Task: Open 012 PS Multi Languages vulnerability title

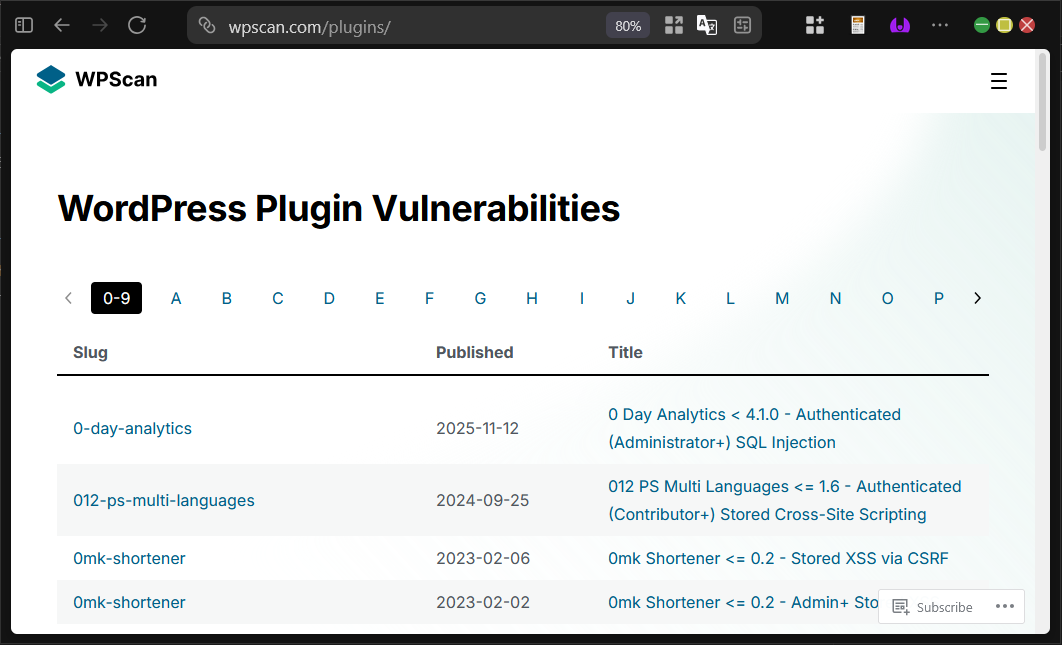Action: (x=785, y=501)
